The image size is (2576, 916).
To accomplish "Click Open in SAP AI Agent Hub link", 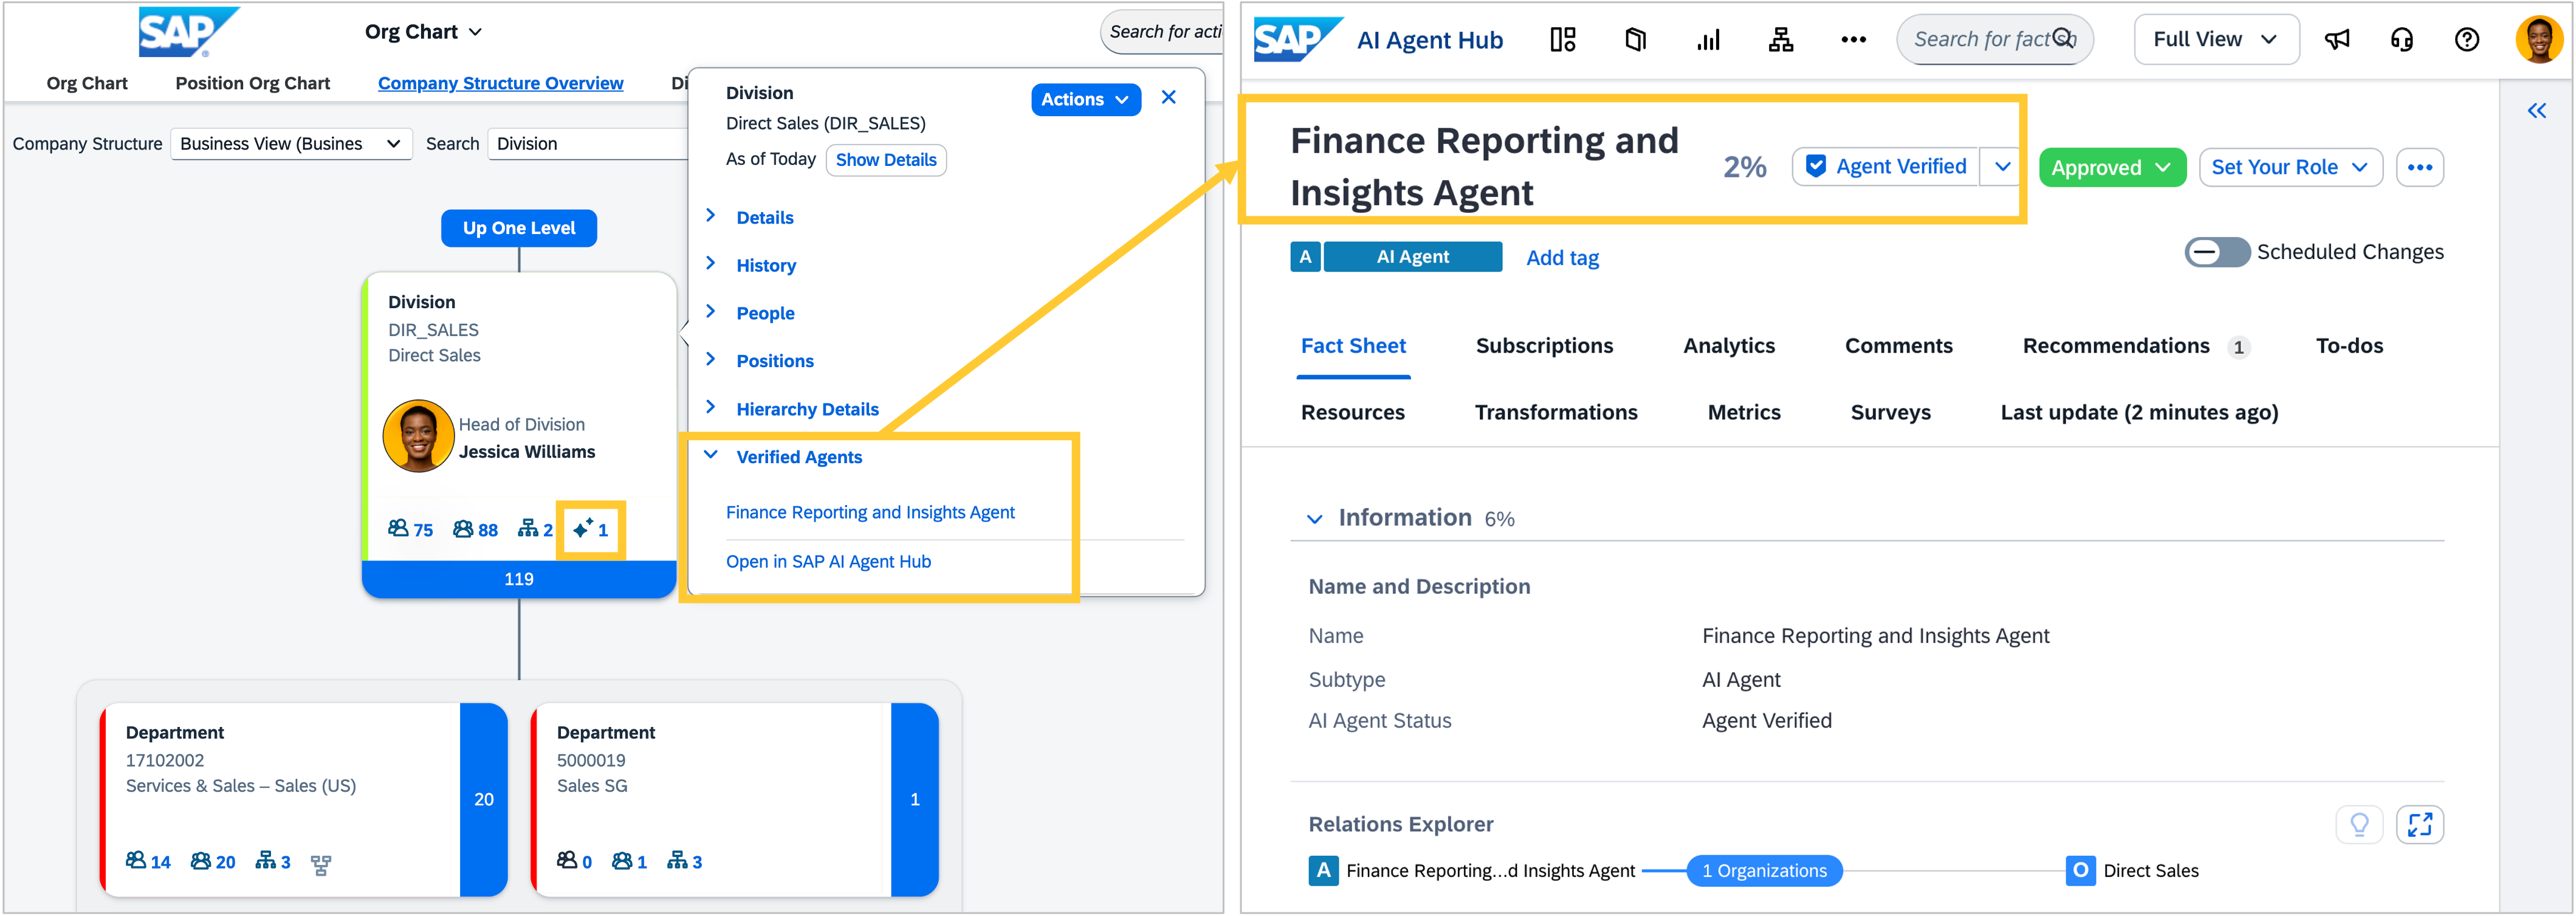I will point(828,562).
